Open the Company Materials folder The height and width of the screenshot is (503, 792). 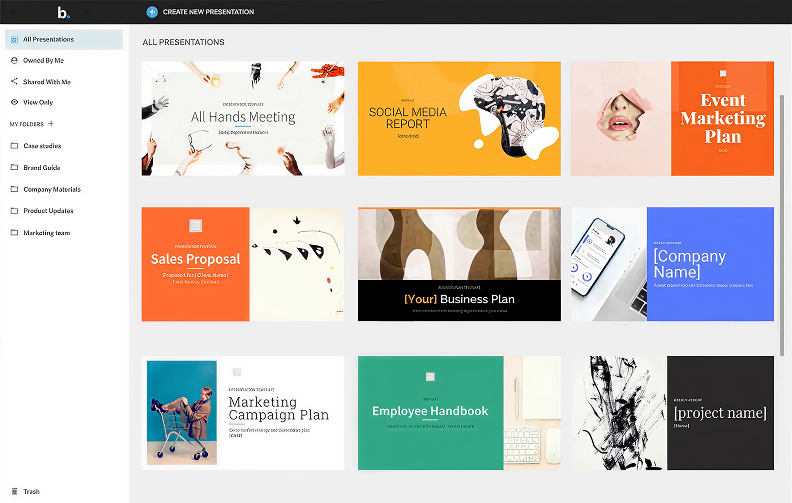tap(52, 189)
